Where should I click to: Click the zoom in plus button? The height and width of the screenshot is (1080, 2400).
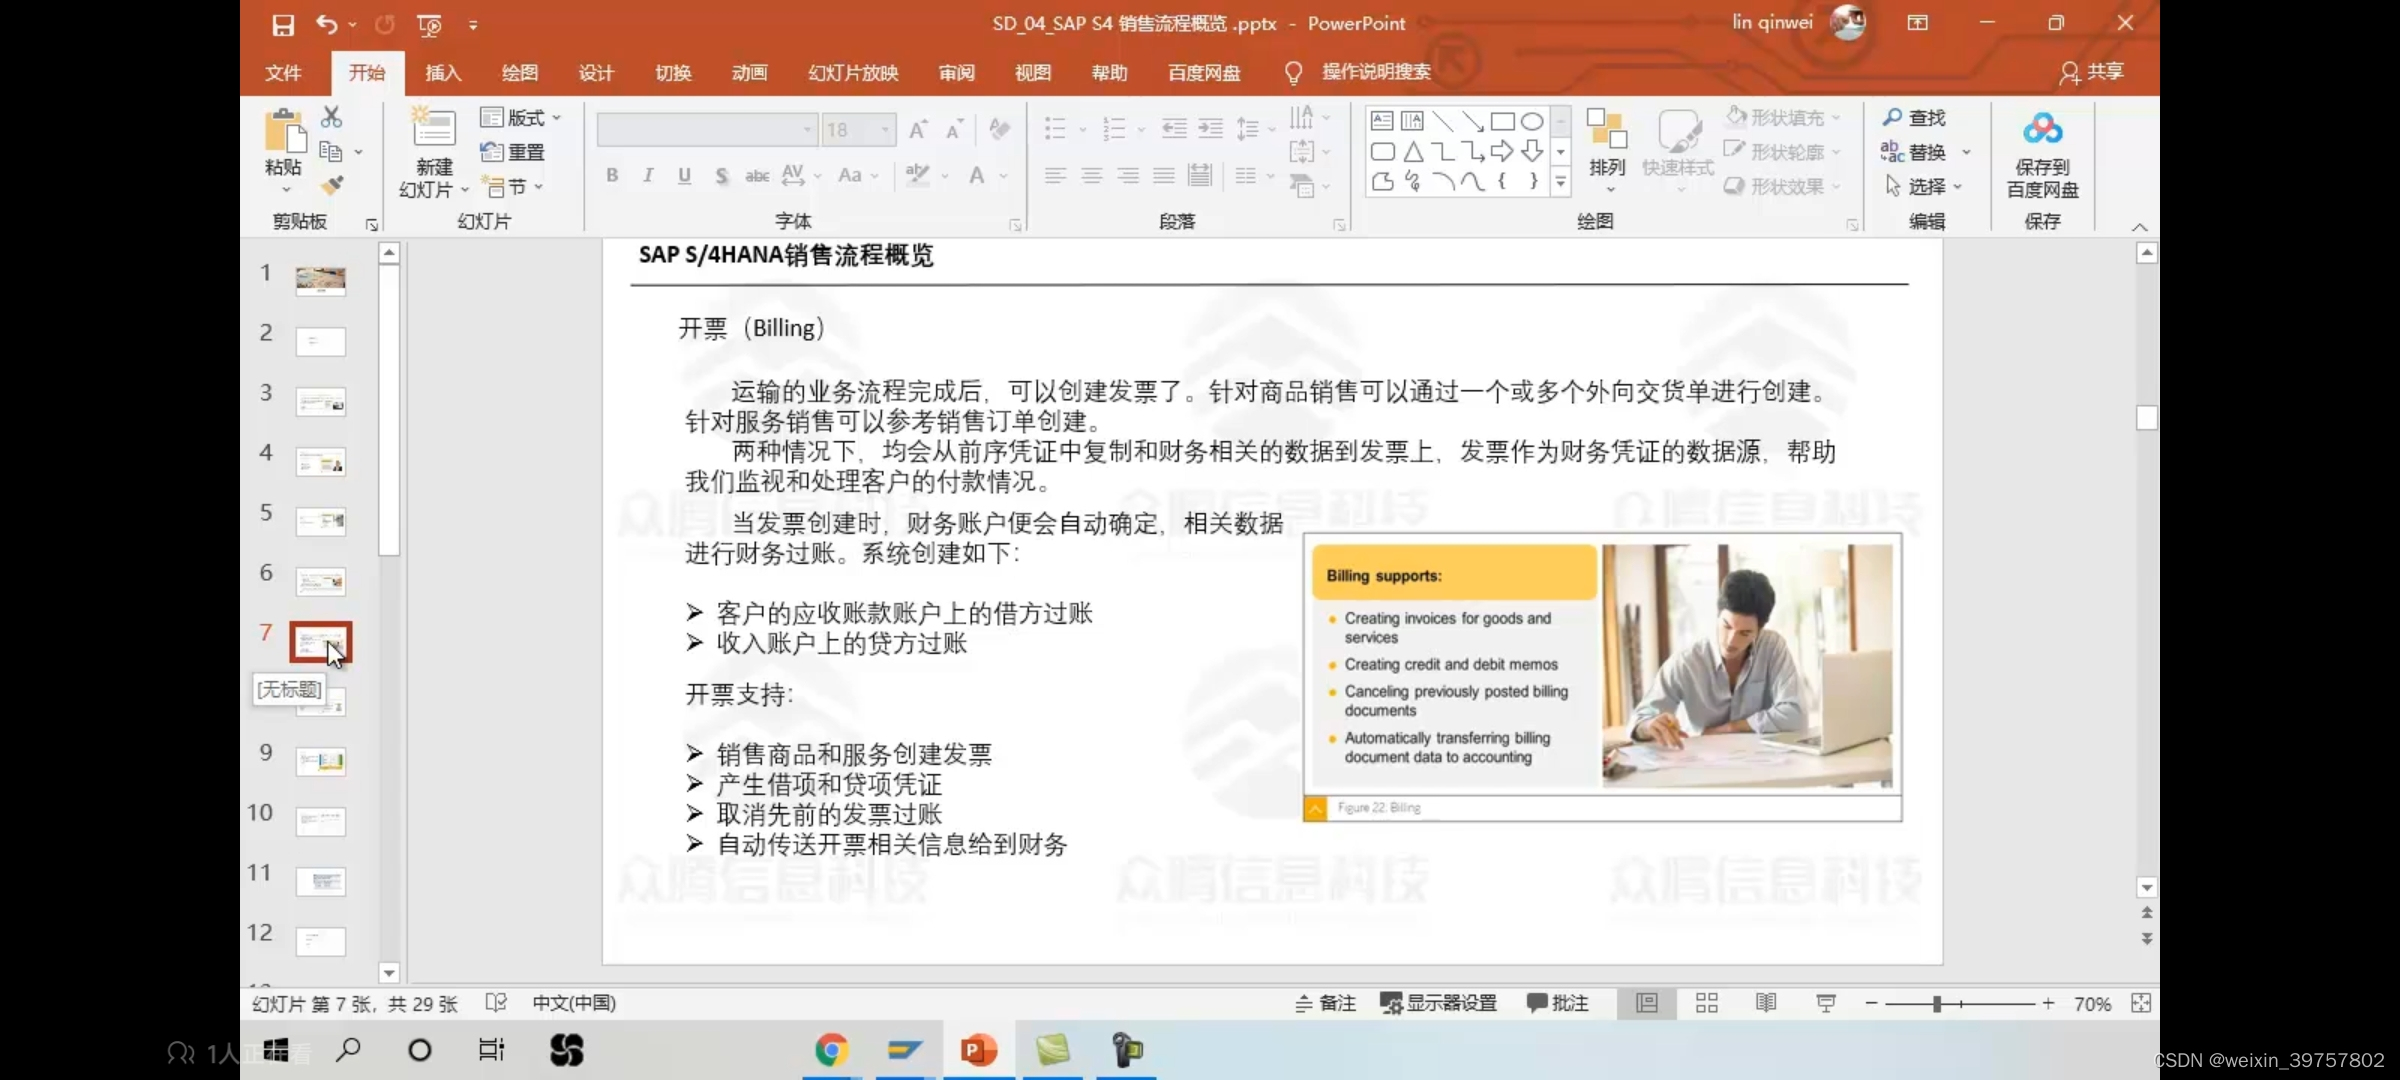point(2048,1003)
